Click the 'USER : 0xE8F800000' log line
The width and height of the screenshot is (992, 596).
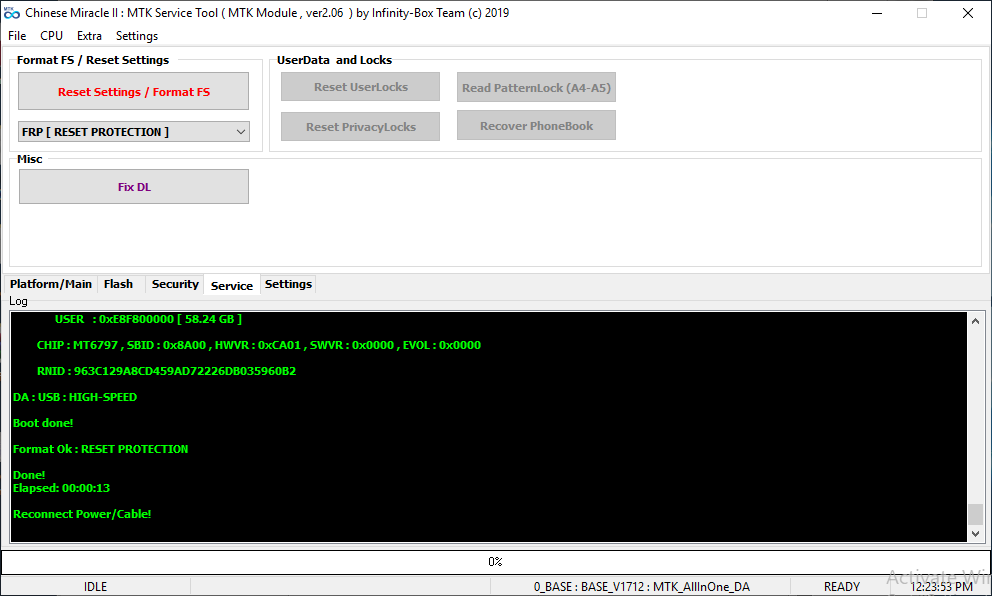click(148, 320)
